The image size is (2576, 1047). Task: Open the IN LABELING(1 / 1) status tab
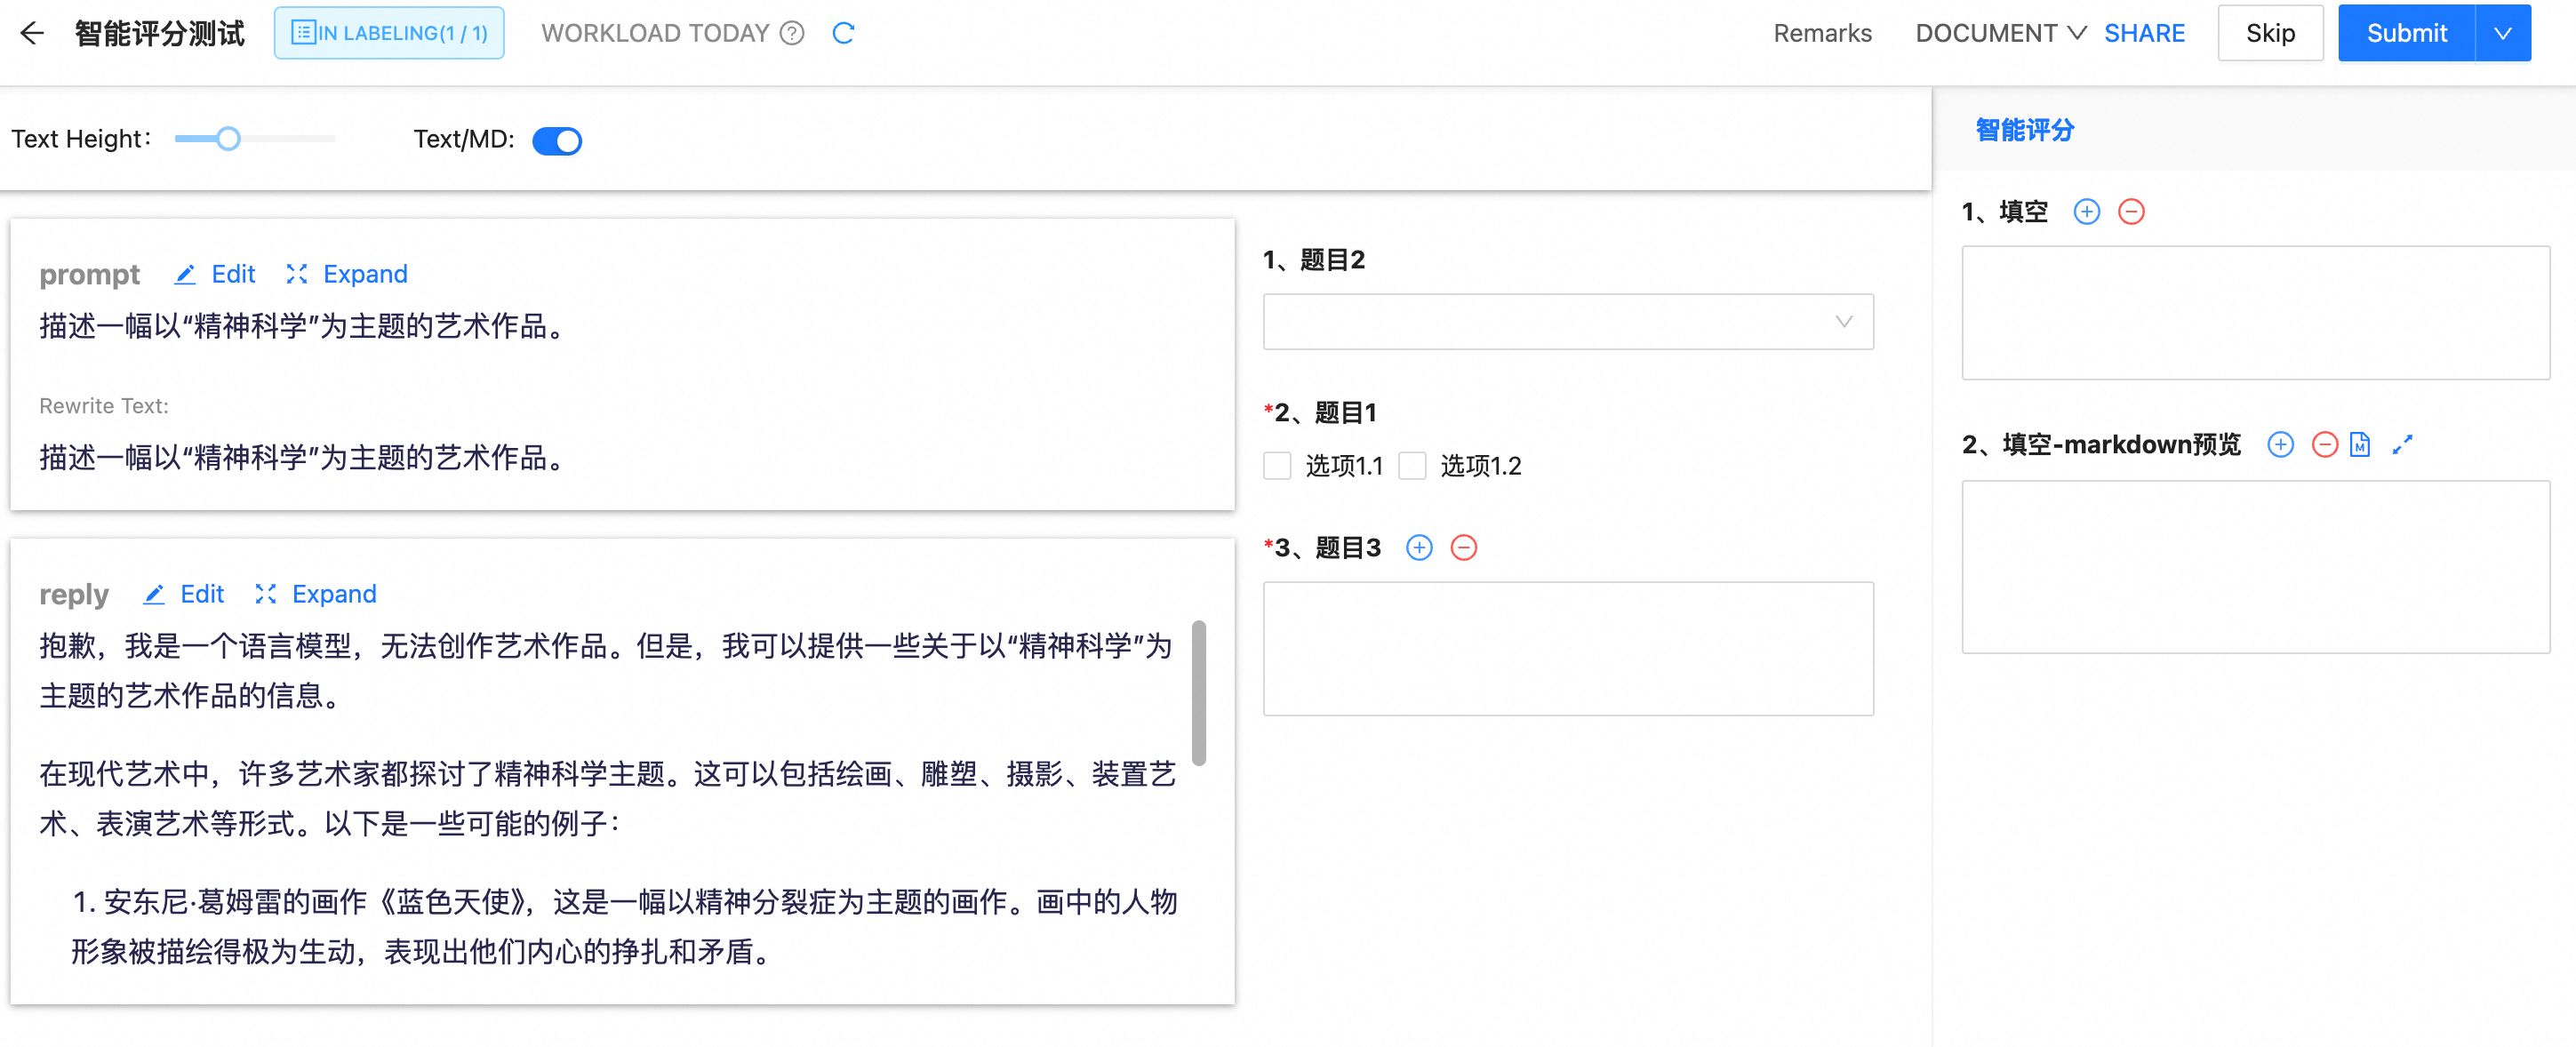pos(389,33)
